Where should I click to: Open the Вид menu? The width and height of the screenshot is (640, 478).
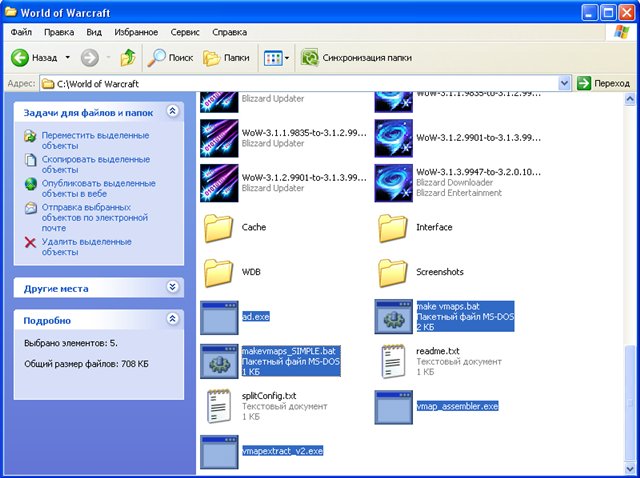[94, 32]
